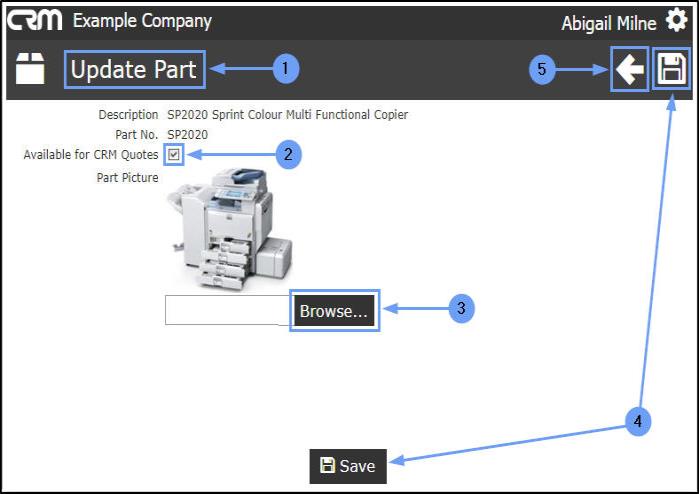Click the Update Part page heading
This screenshot has height=494, width=699.
(134, 70)
